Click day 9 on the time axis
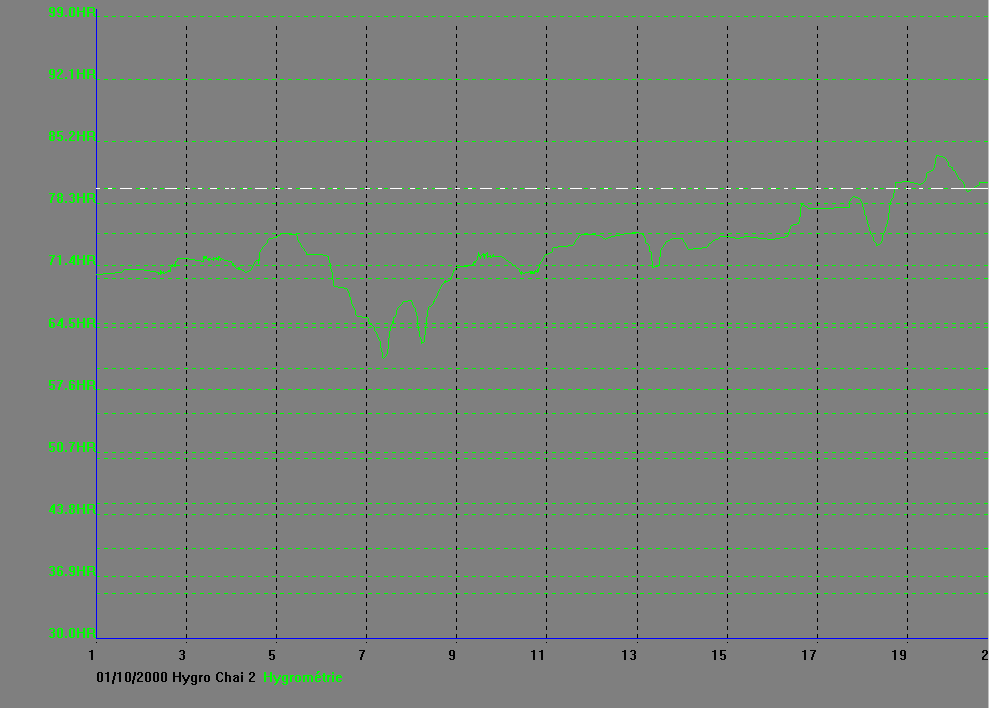Image resolution: width=990 pixels, height=708 pixels. coord(452,655)
